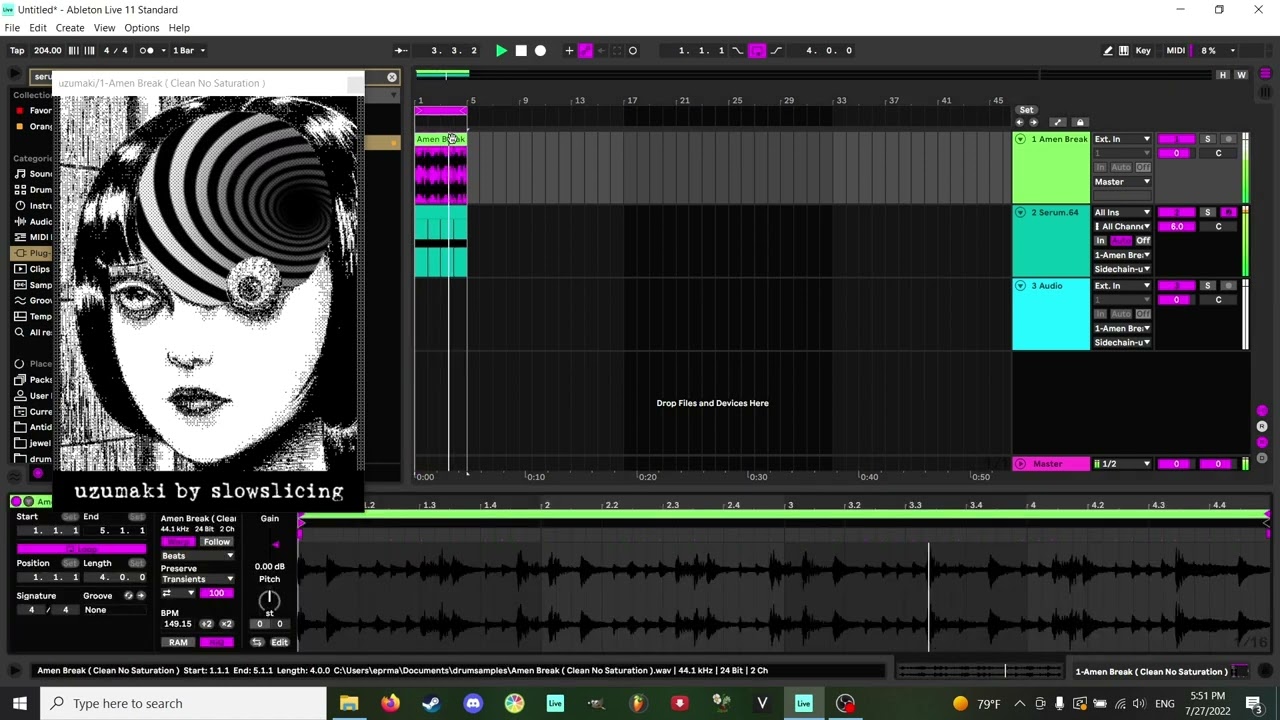
Task: Click the arrangement record button
Action: 540,50
